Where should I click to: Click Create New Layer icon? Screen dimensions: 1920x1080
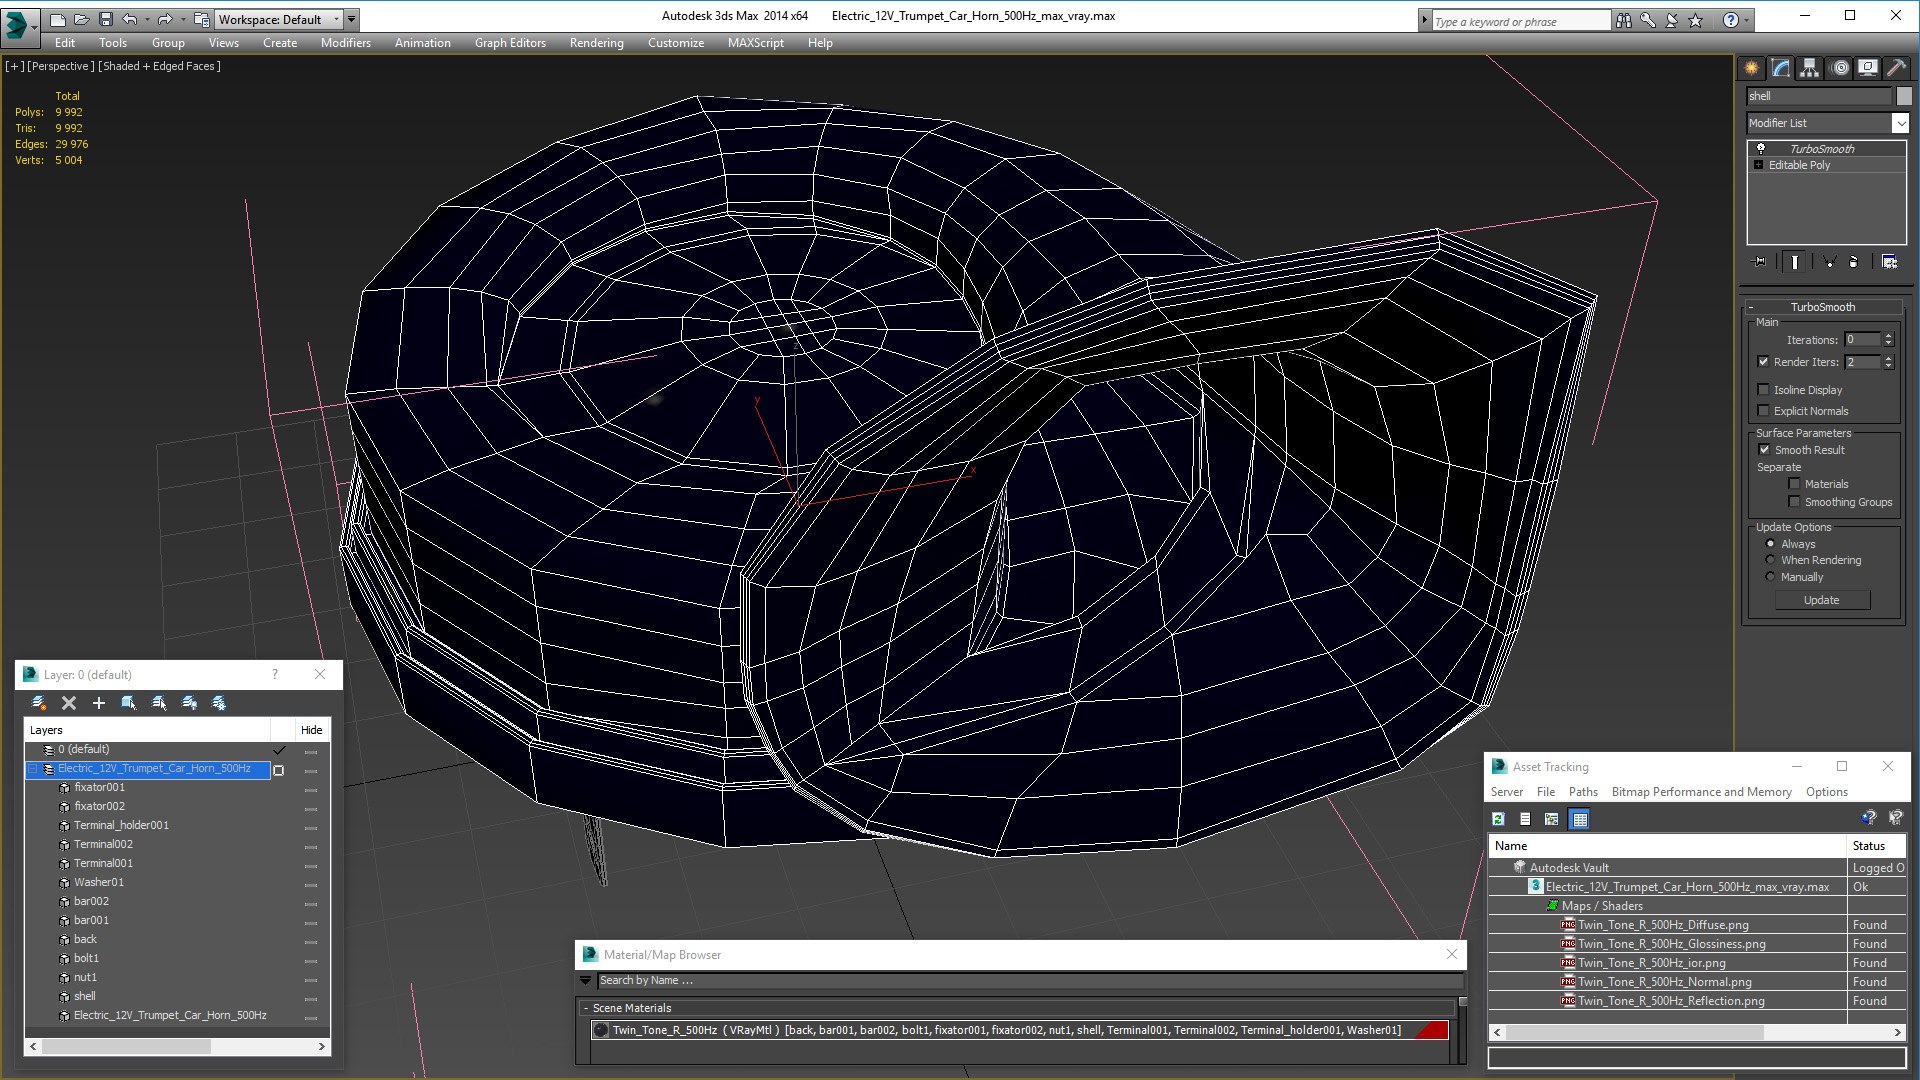(x=38, y=703)
